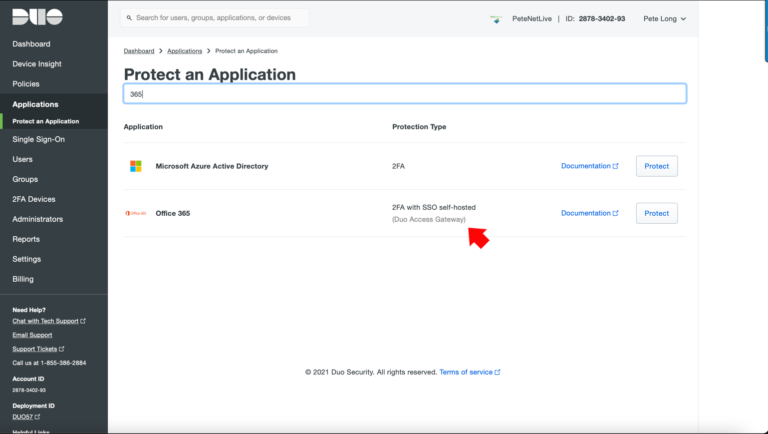Click the Microsoft Azure Active Directory logo icon
Image resolution: width=768 pixels, height=434 pixels.
(136, 166)
